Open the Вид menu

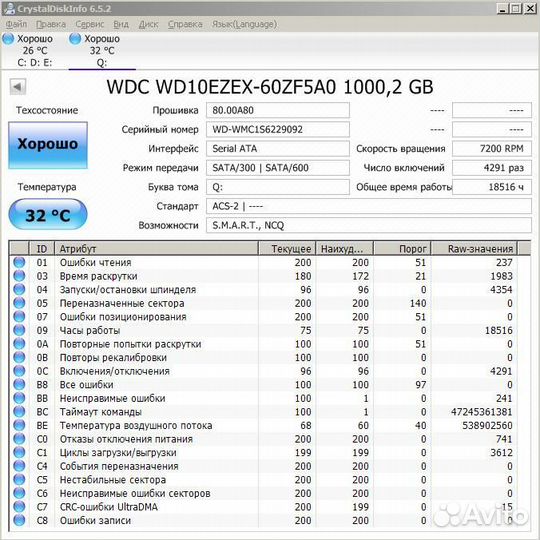[121, 24]
